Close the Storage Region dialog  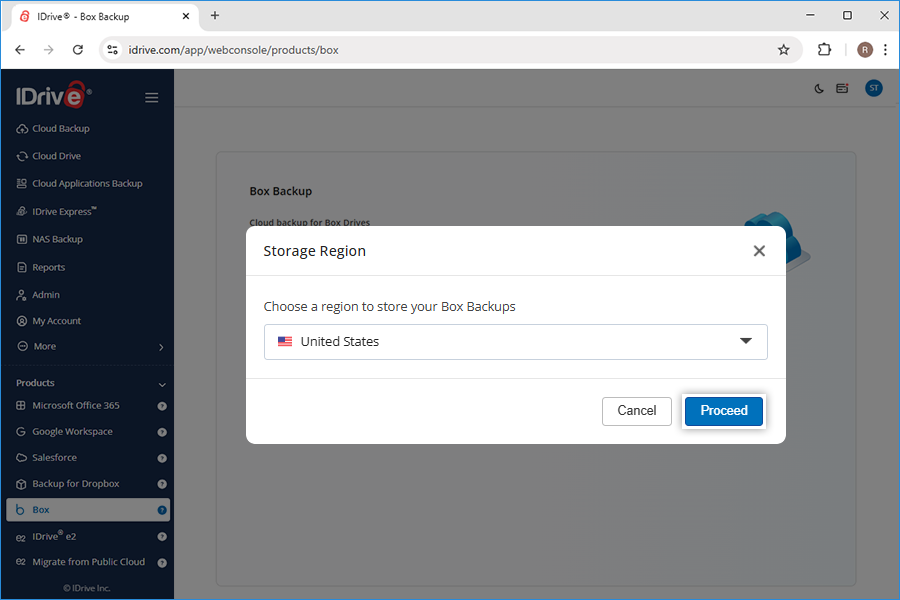coord(759,251)
